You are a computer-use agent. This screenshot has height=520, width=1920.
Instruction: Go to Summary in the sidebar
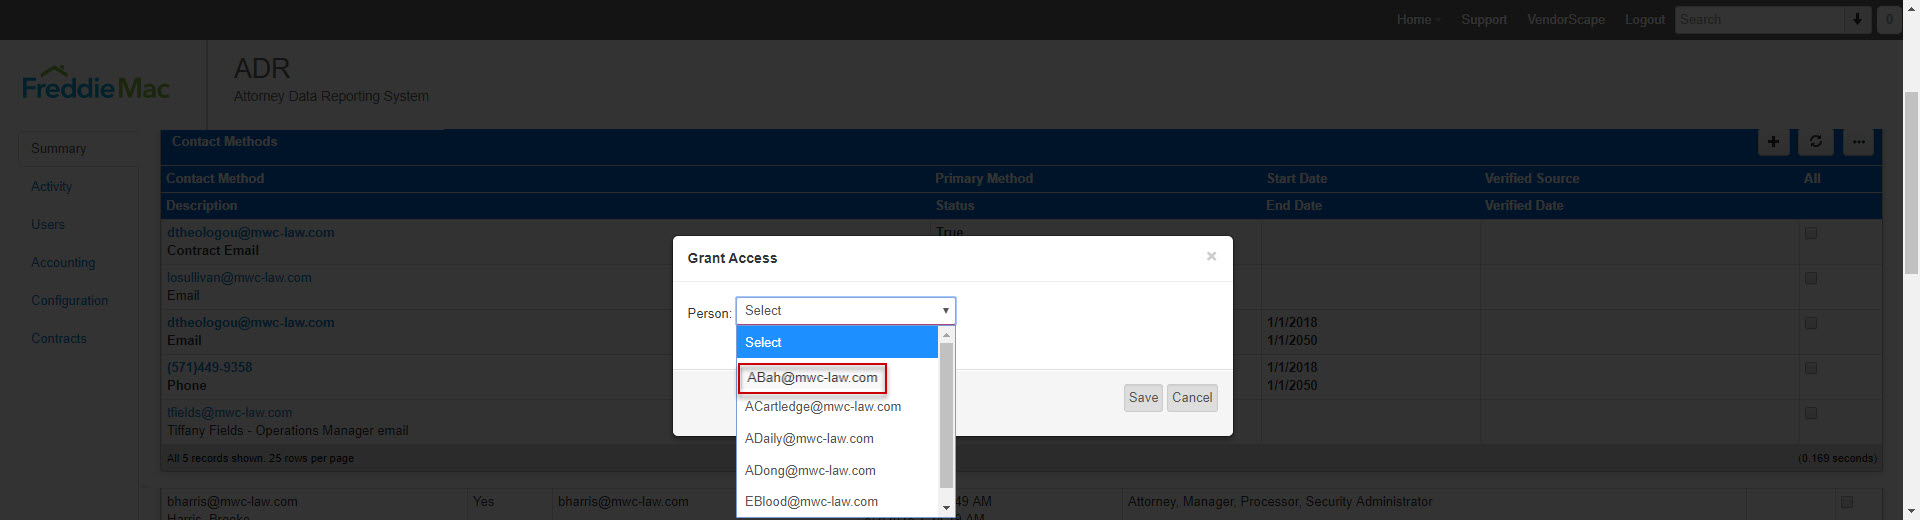[59, 148]
